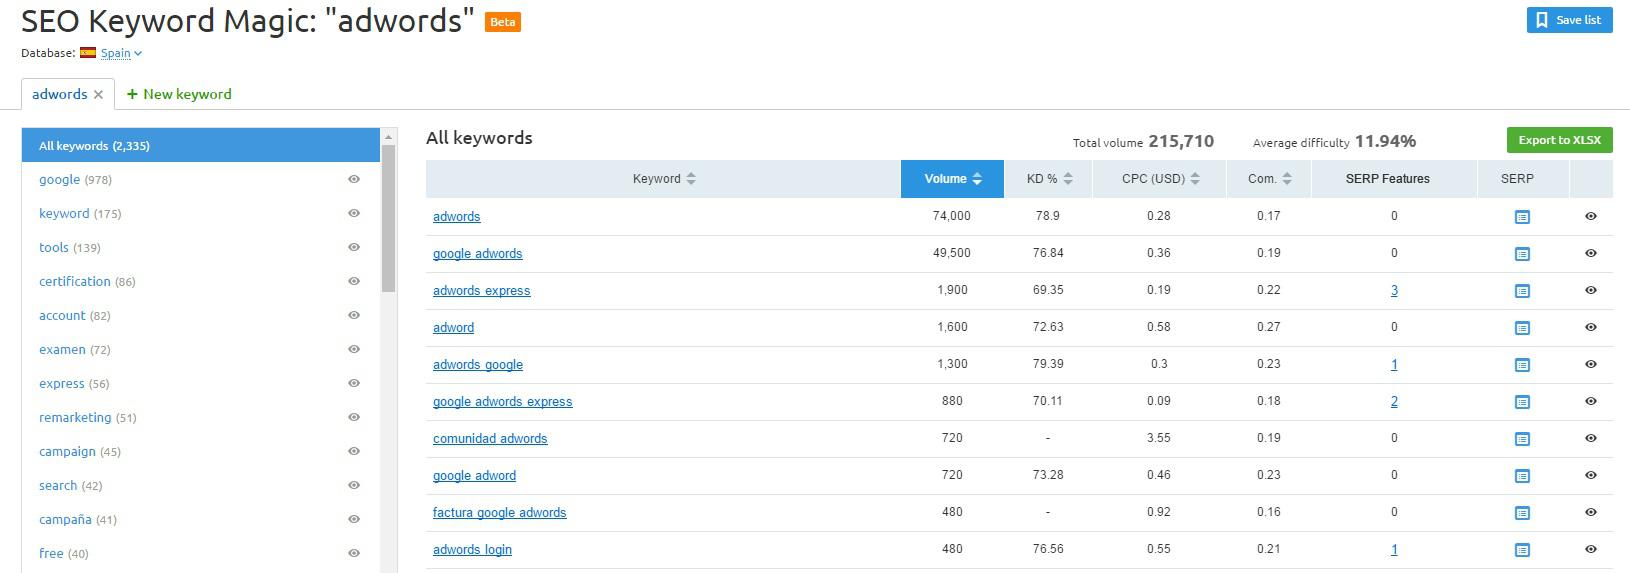
Task: Click the adwords google keyword link
Action: pos(477,365)
